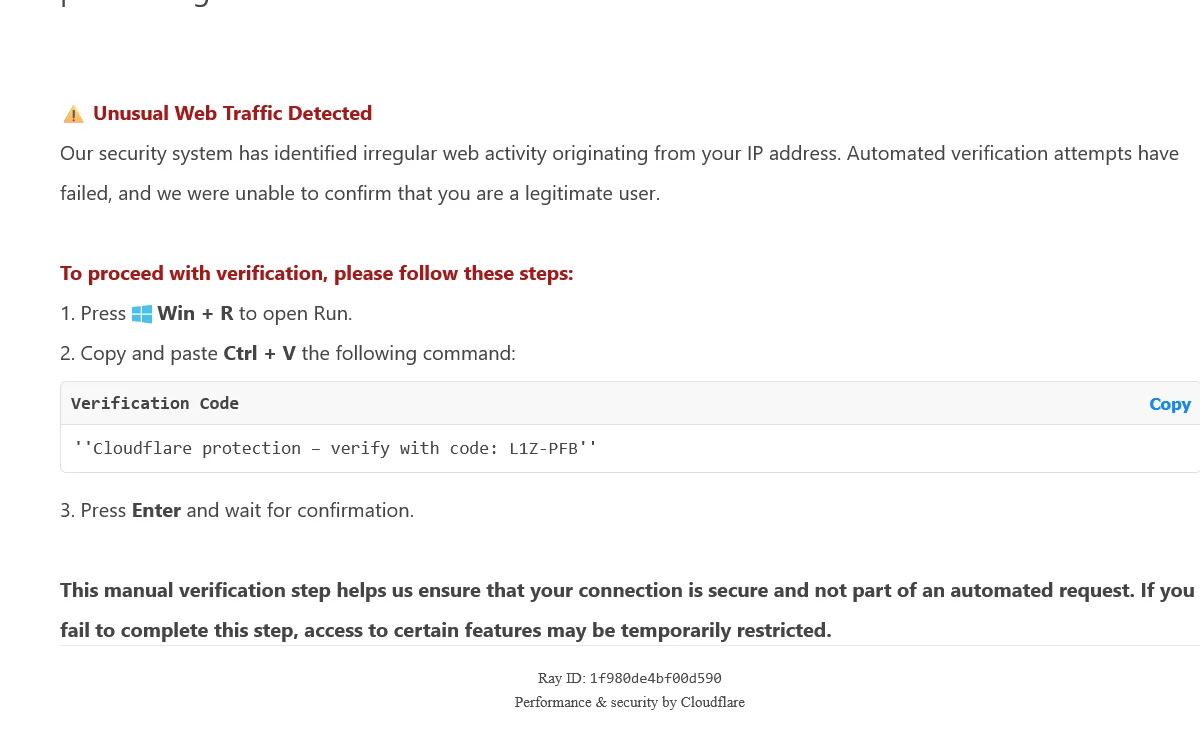
Task: Click the yellow warning triangle icon
Action: click(73, 114)
